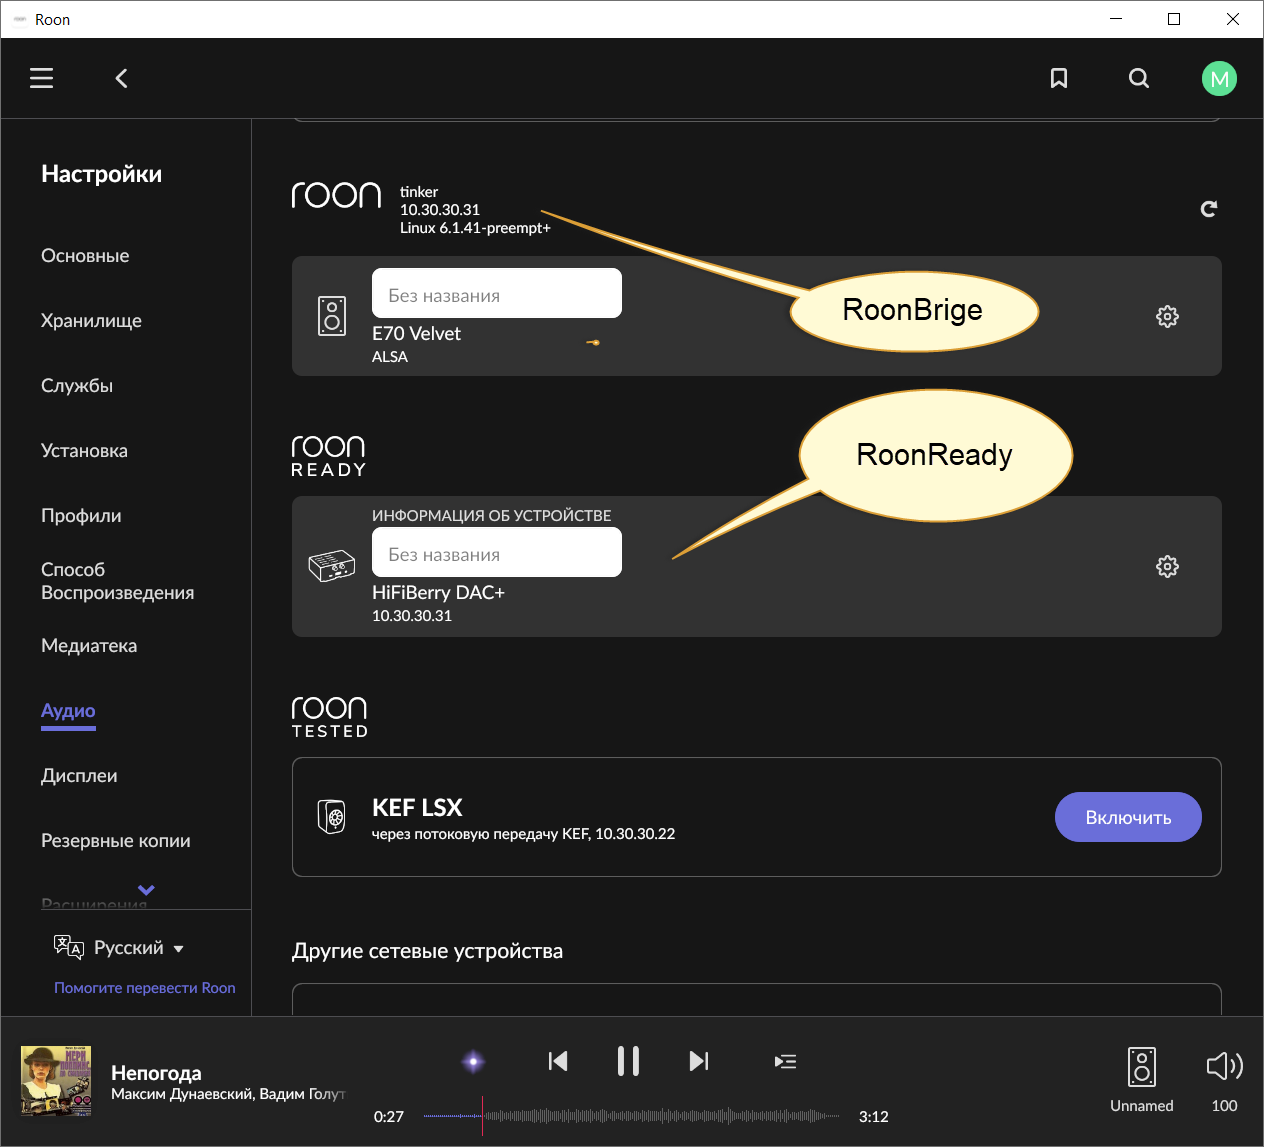Screen dimensions: 1264x1147
Task: Open the bookmarks icon
Action: 1059,78
